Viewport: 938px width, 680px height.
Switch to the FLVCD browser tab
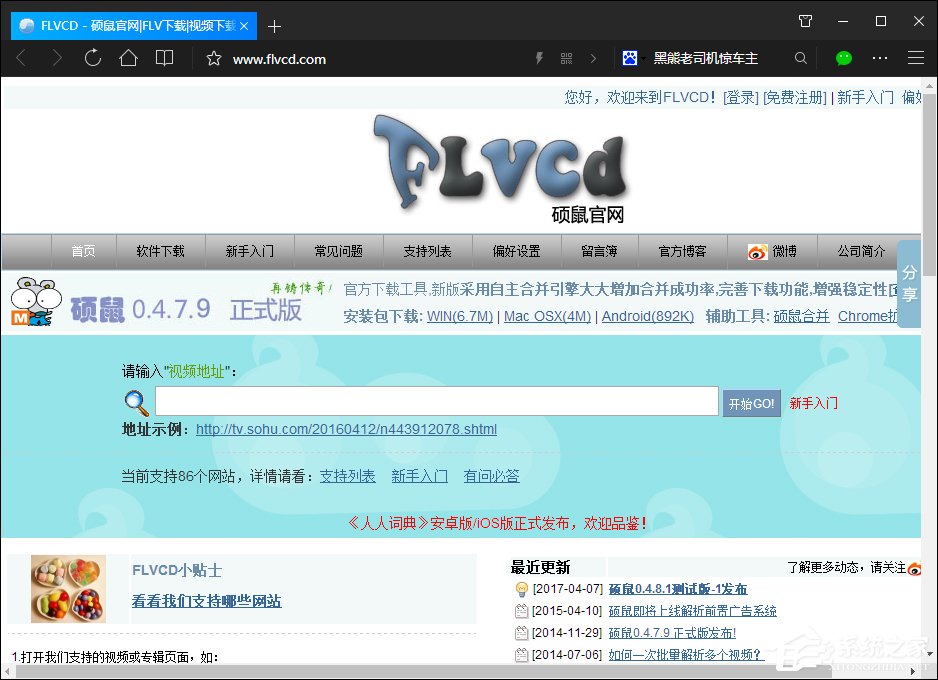tap(130, 25)
